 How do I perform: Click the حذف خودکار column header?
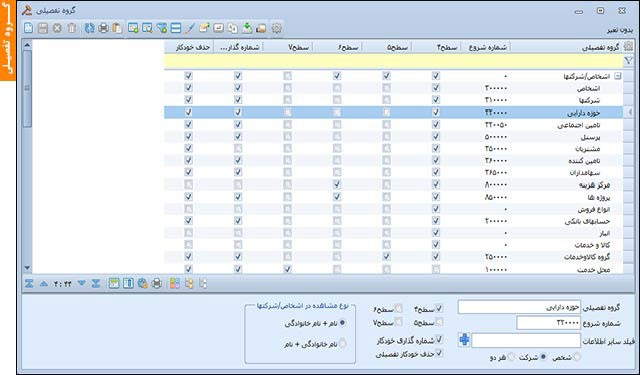[x=189, y=47]
